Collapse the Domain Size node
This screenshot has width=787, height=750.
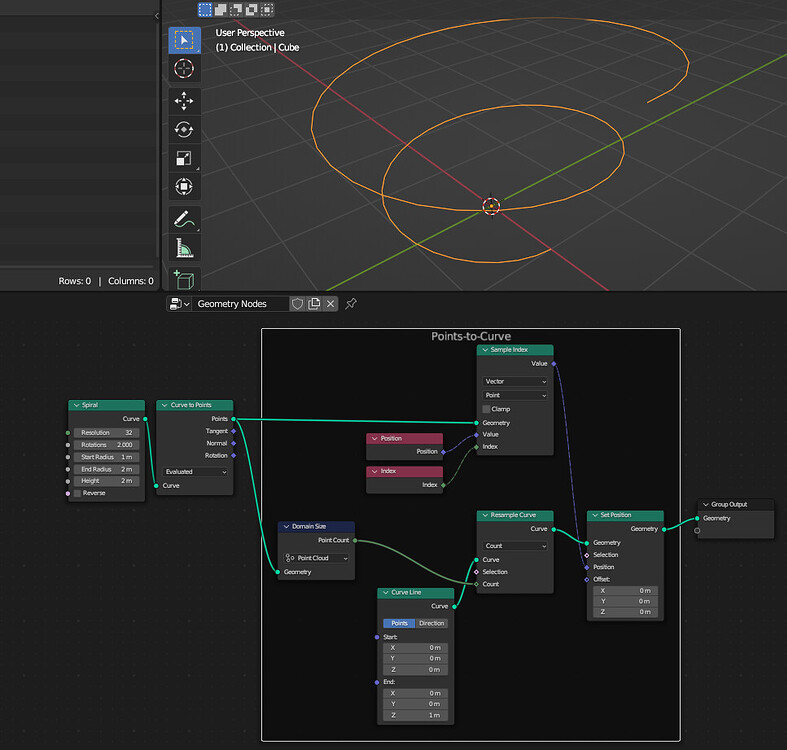point(286,527)
